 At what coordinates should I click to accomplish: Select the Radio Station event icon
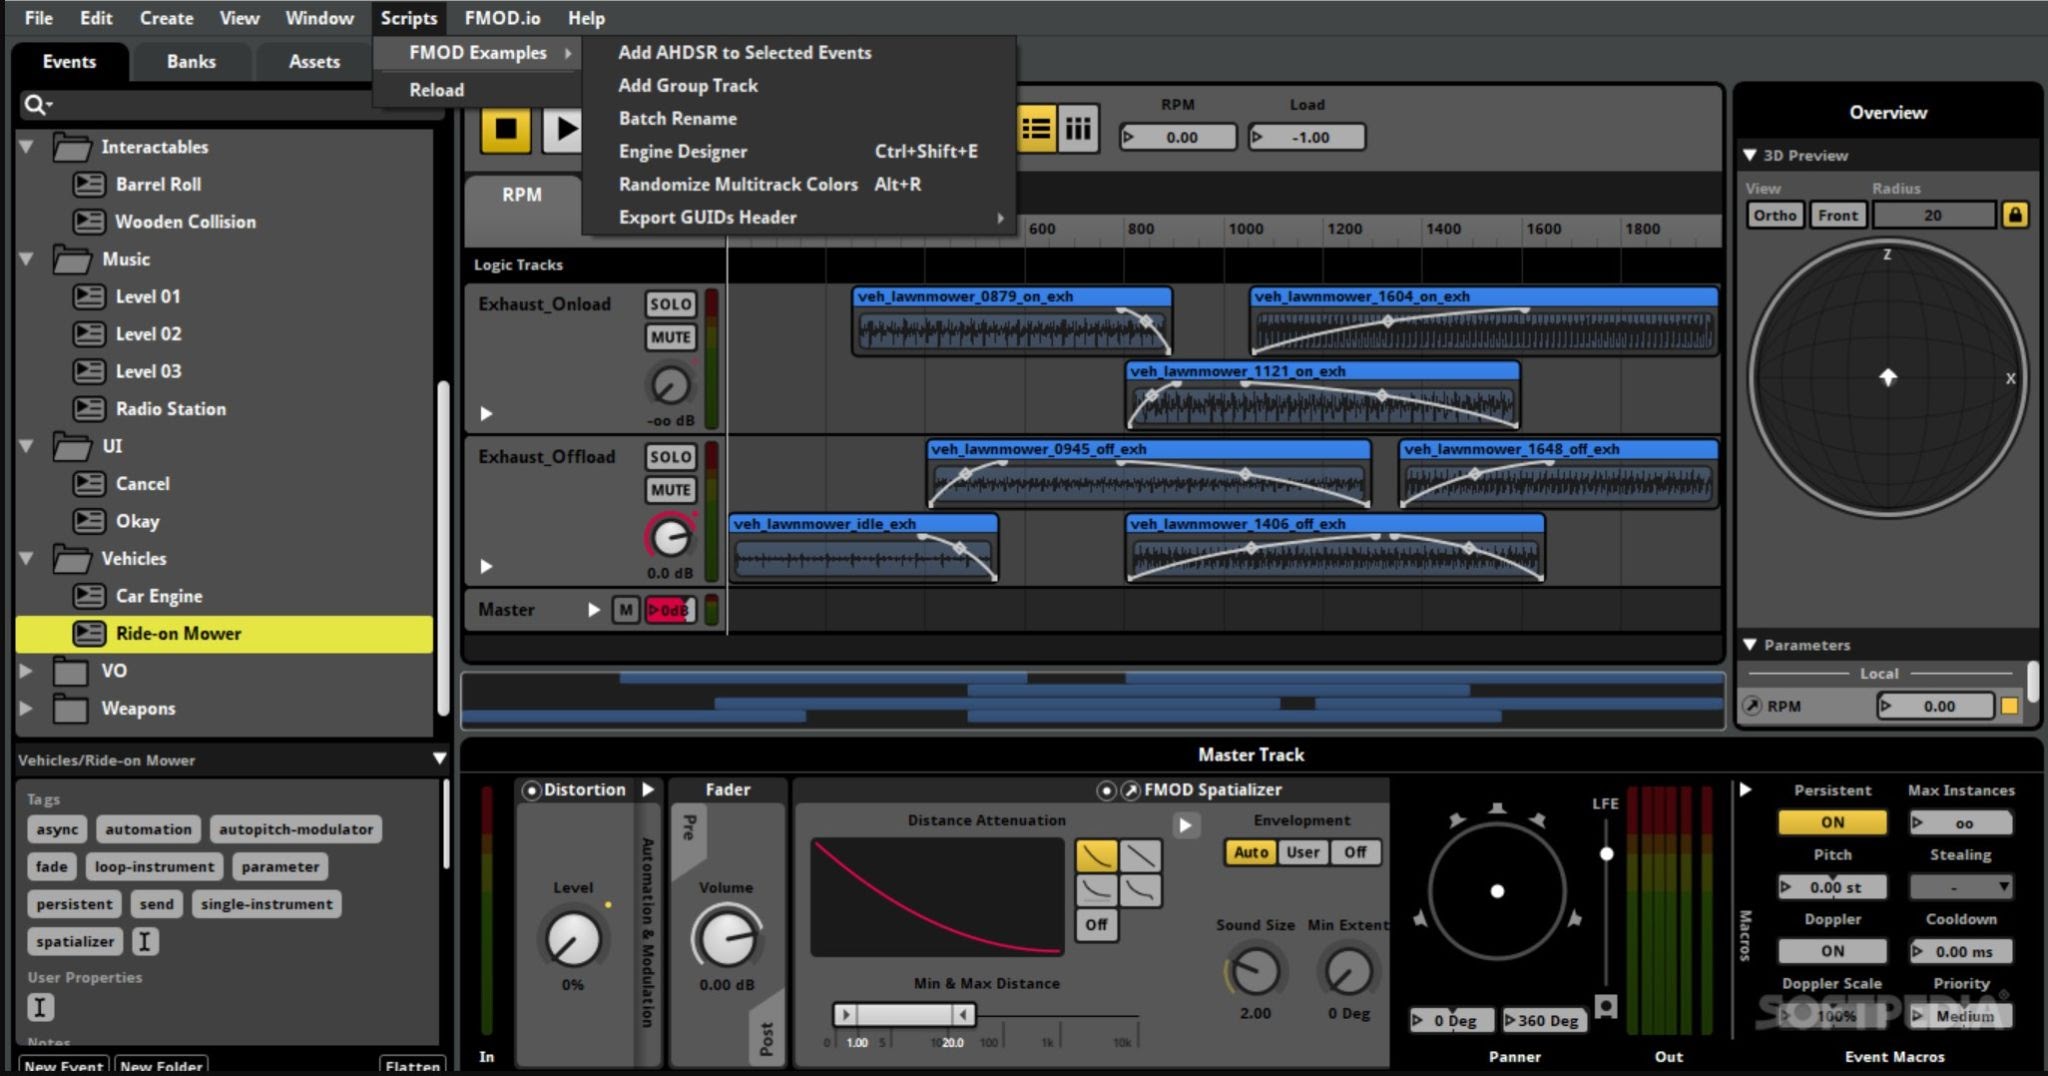click(x=89, y=408)
